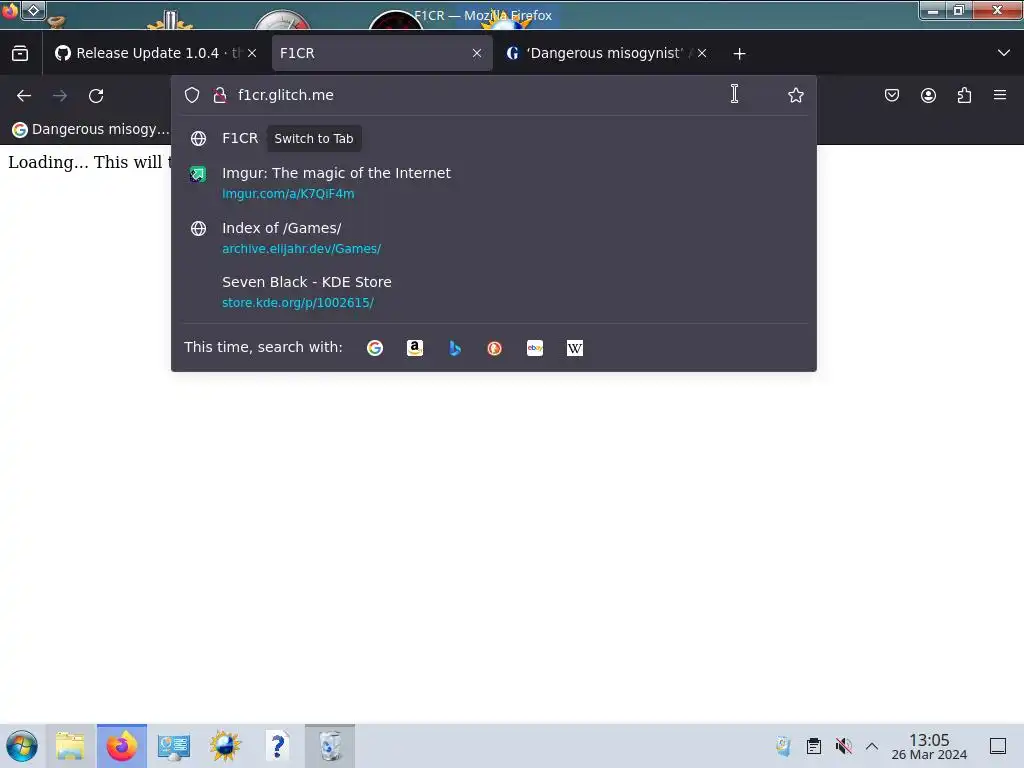Search this time with Google
The image size is (1024, 768).
tap(375, 348)
